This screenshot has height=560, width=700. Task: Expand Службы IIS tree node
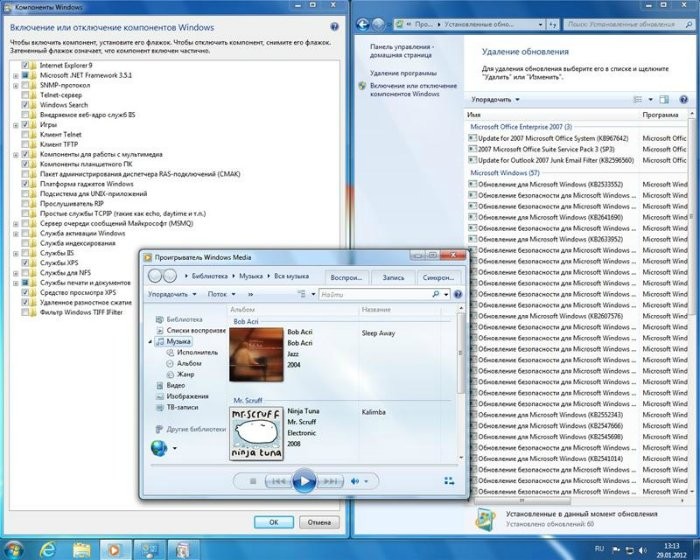coord(16,253)
